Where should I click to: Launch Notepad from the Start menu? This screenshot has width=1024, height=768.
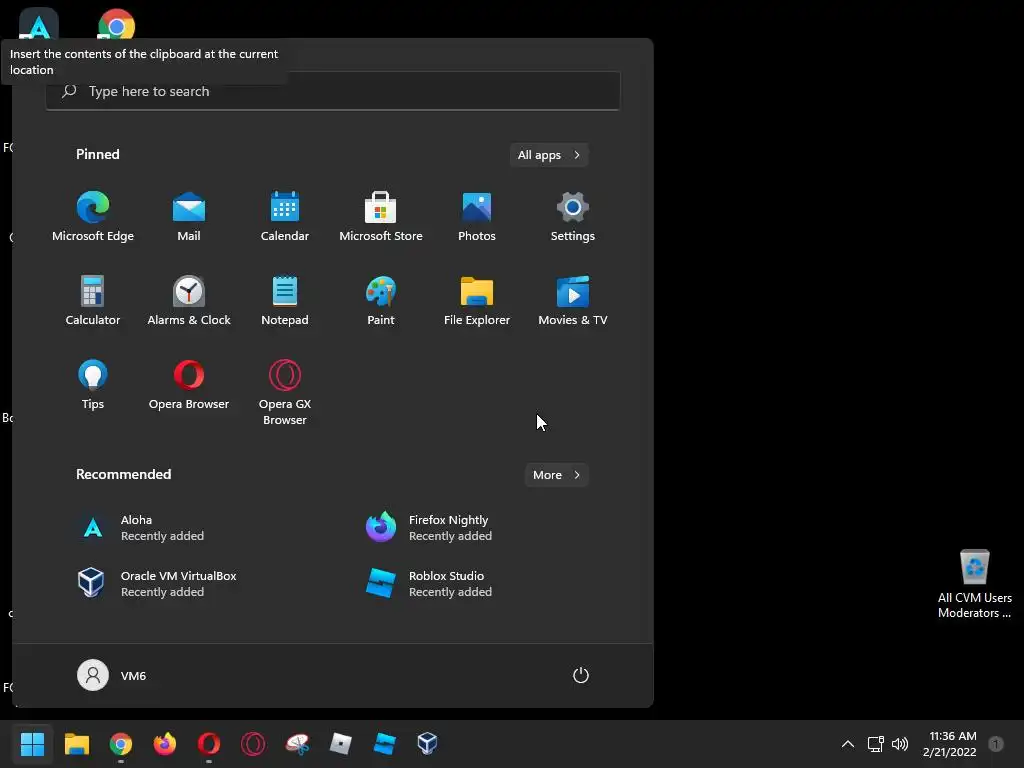click(x=285, y=300)
